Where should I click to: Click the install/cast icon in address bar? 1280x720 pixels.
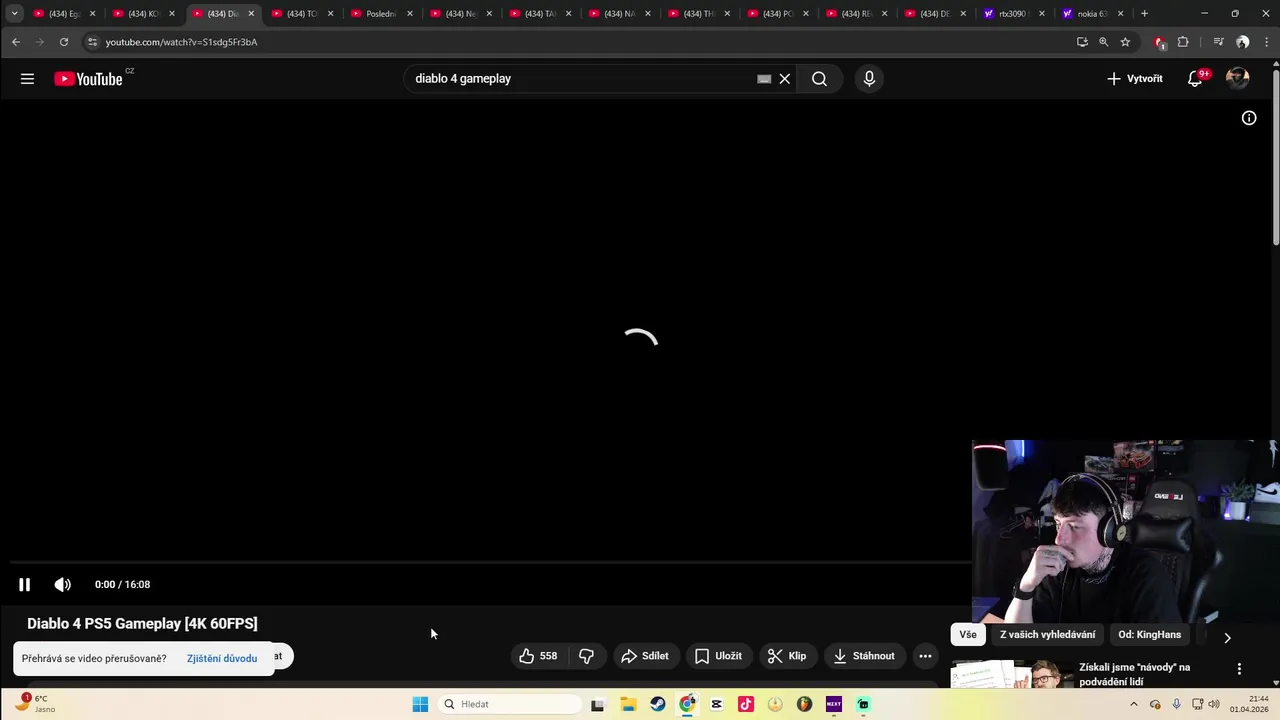(x=1082, y=42)
